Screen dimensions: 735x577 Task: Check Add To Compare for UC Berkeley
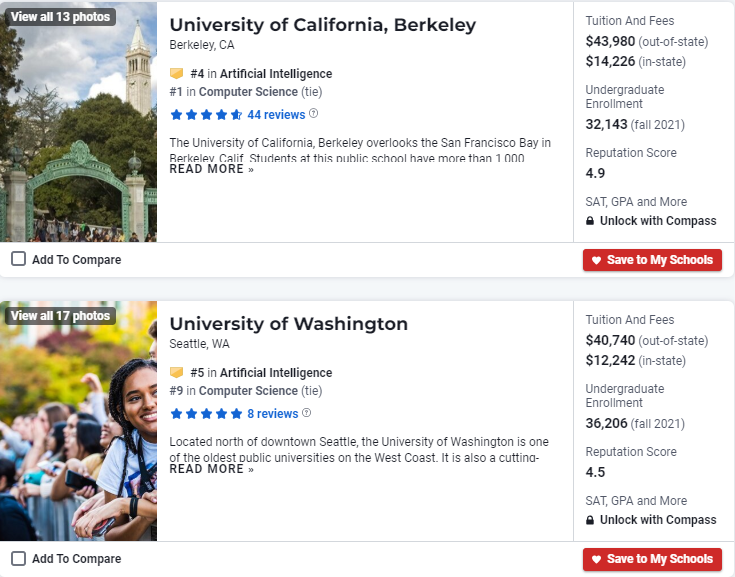pos(19,259)
